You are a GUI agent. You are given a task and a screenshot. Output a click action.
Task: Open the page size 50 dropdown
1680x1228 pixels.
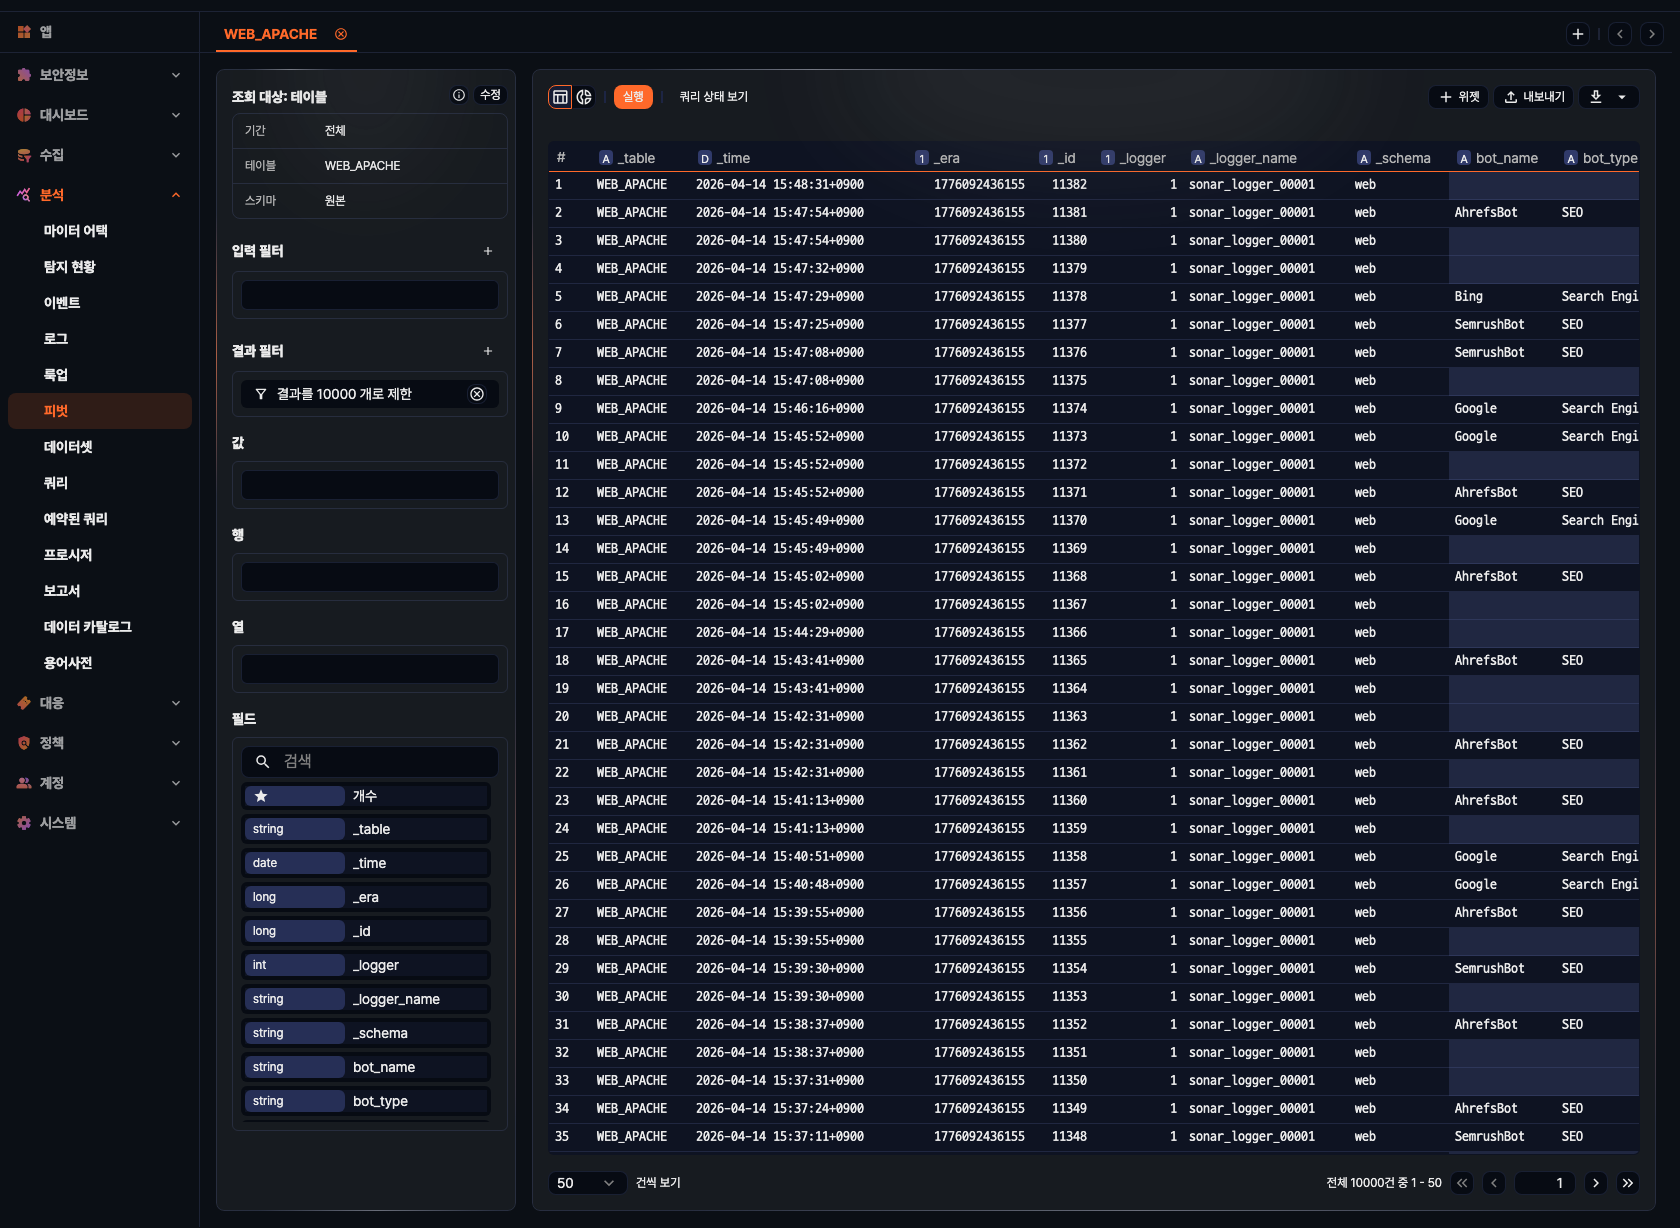(586, 1183)
